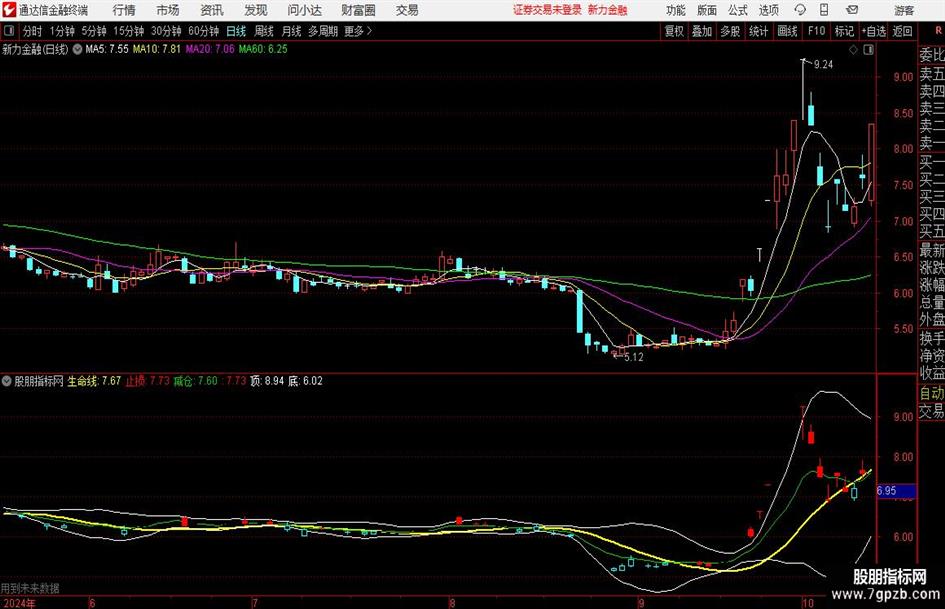The height and width of the screenshot is (609, 945).
Task: Expand the 更多 period options
Action: coord(358,31)
